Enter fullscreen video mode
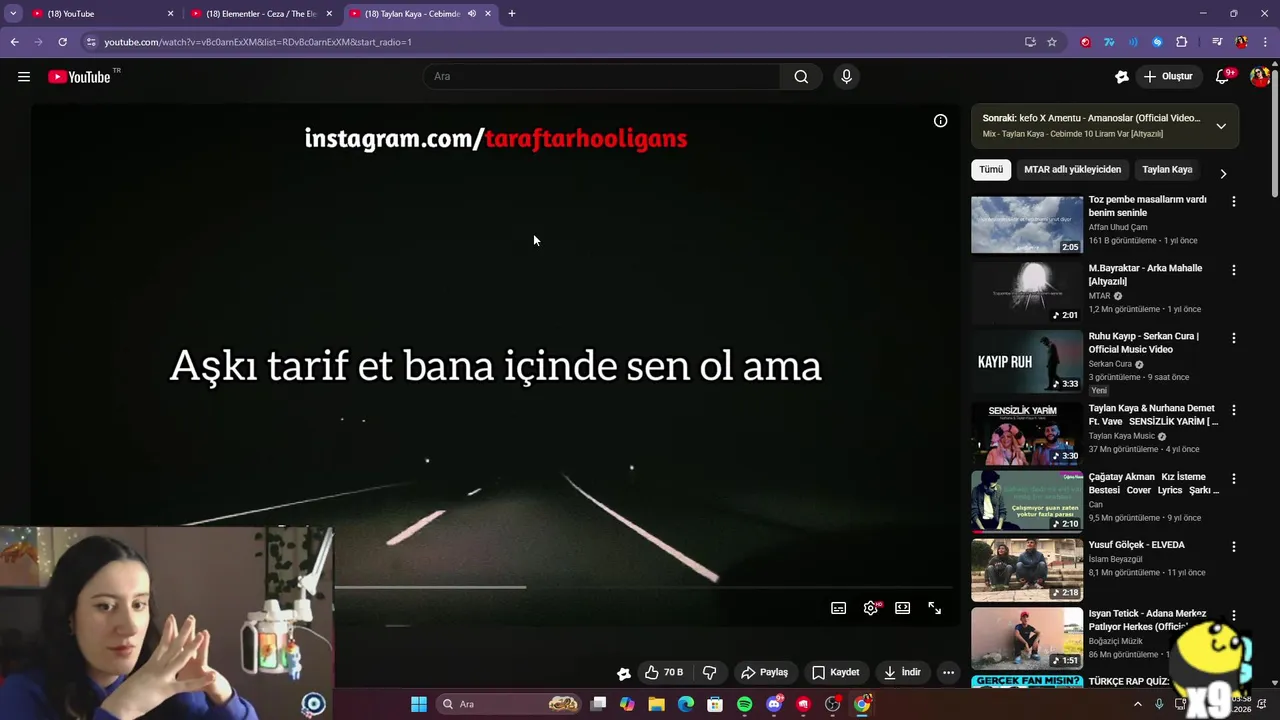The width and height of the screenshot is (1280, 720). [935, 608]
